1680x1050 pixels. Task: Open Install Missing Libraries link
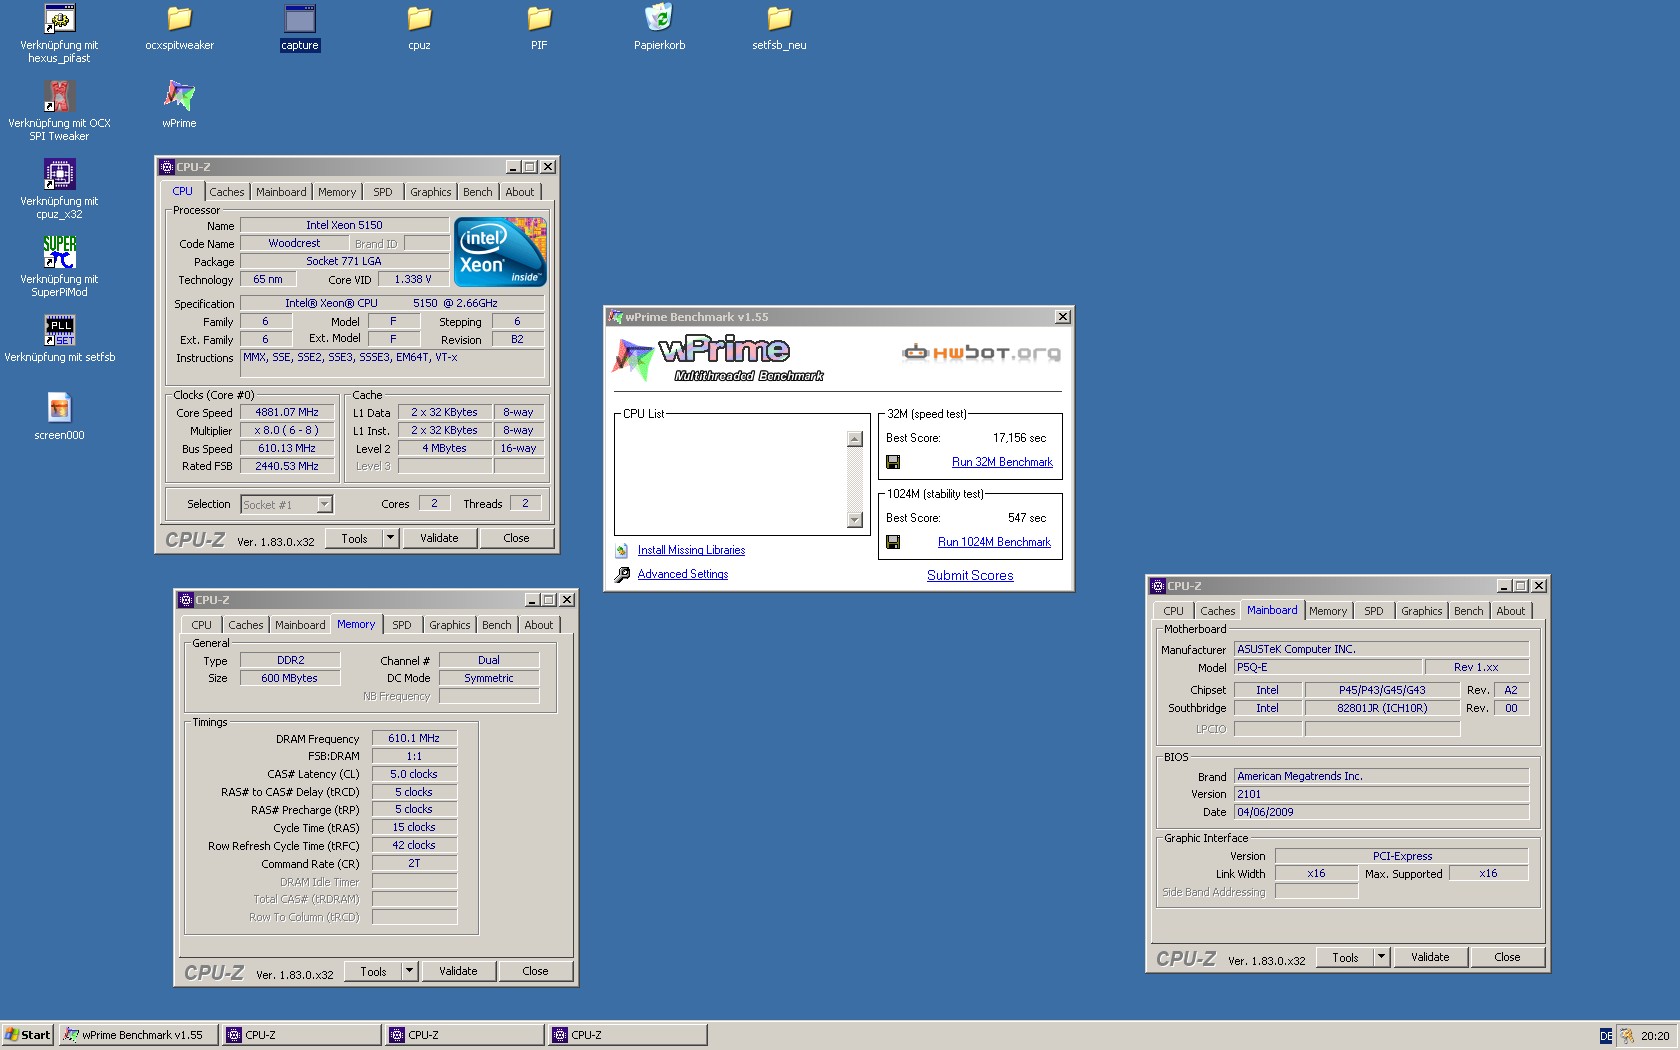691,550
